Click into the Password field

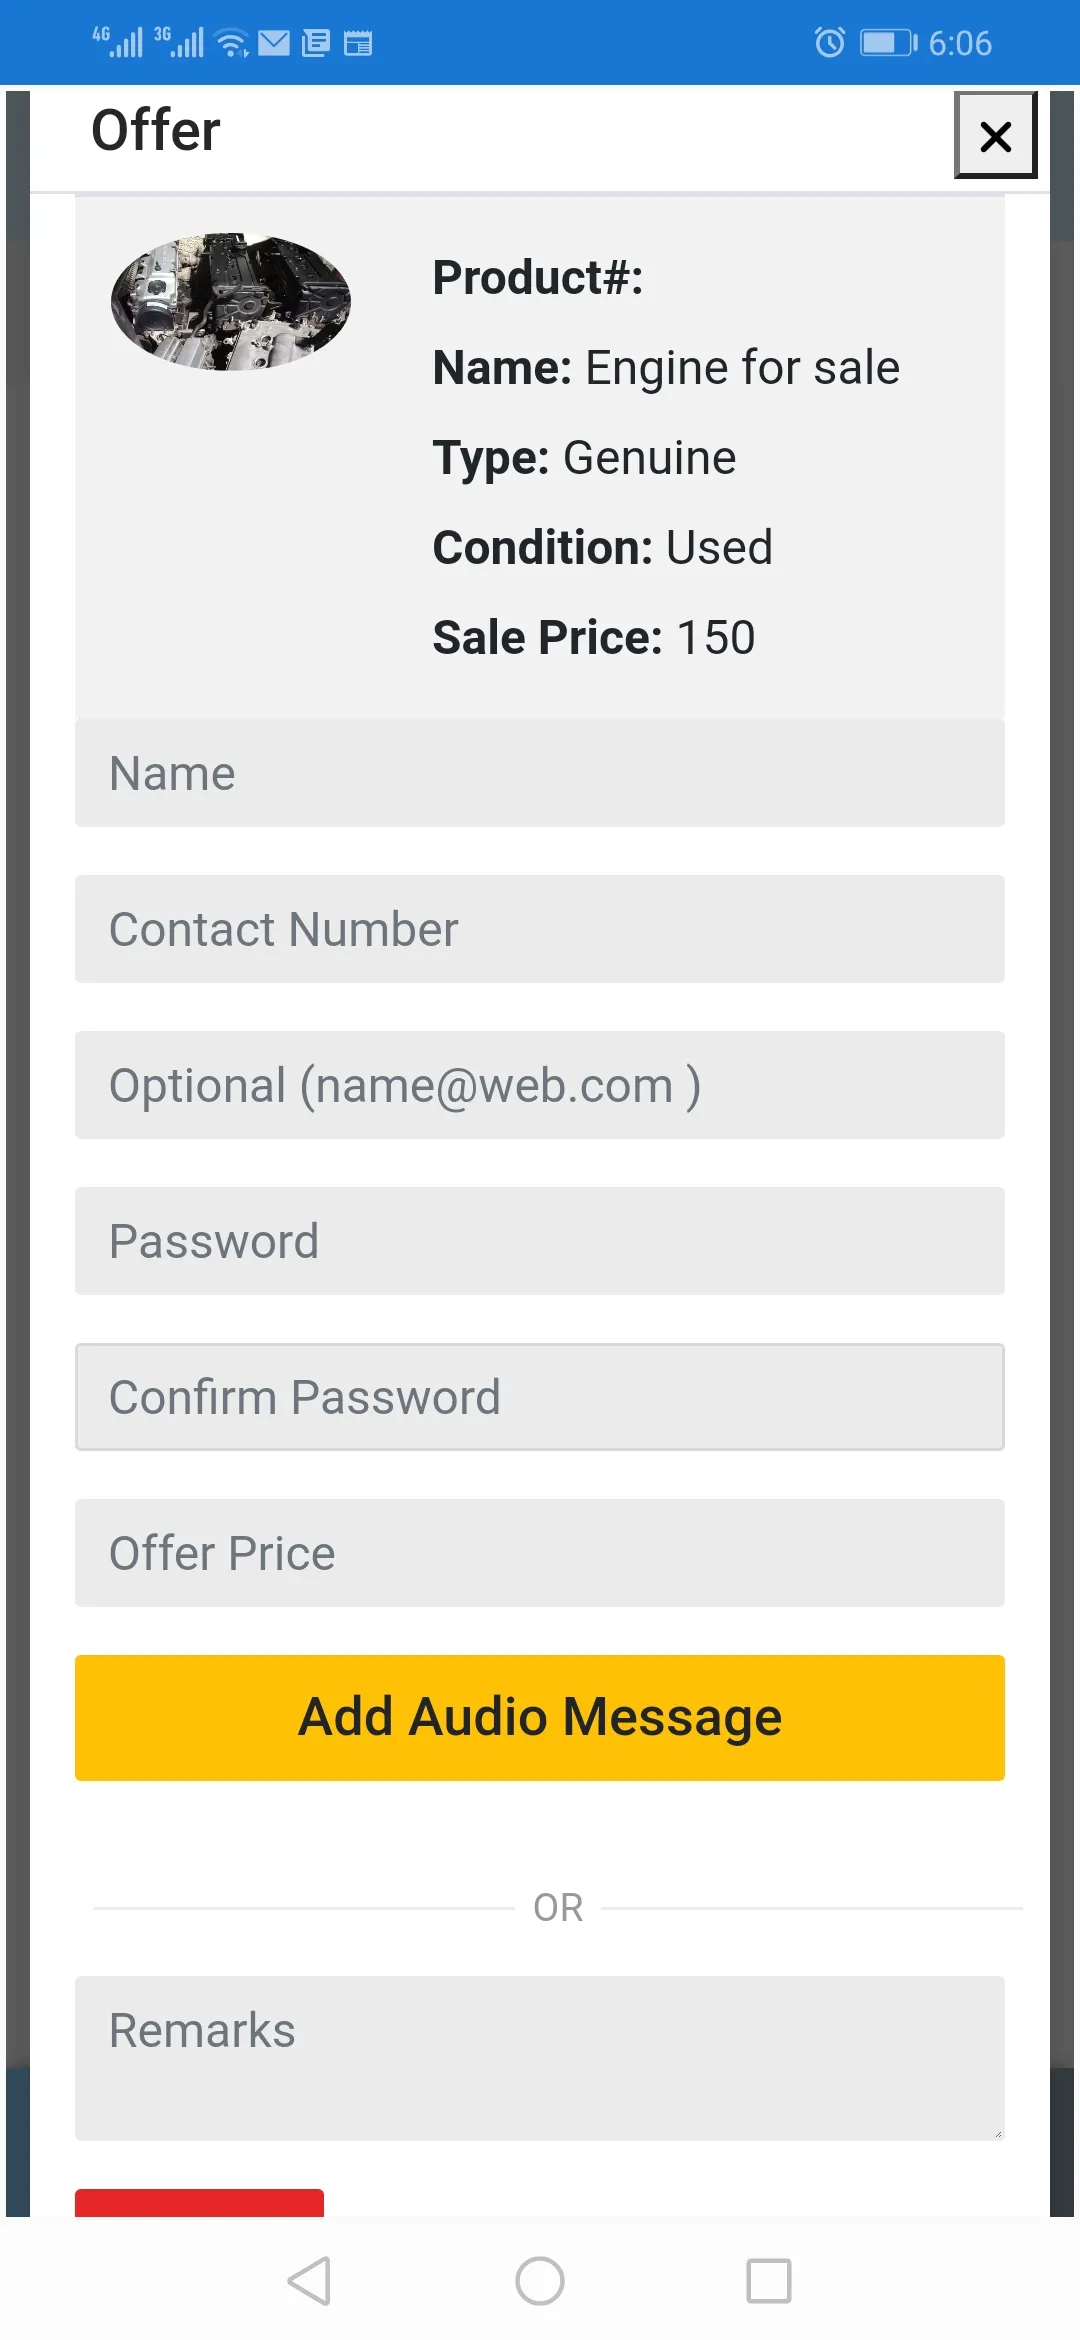[x=540, y=1241]
